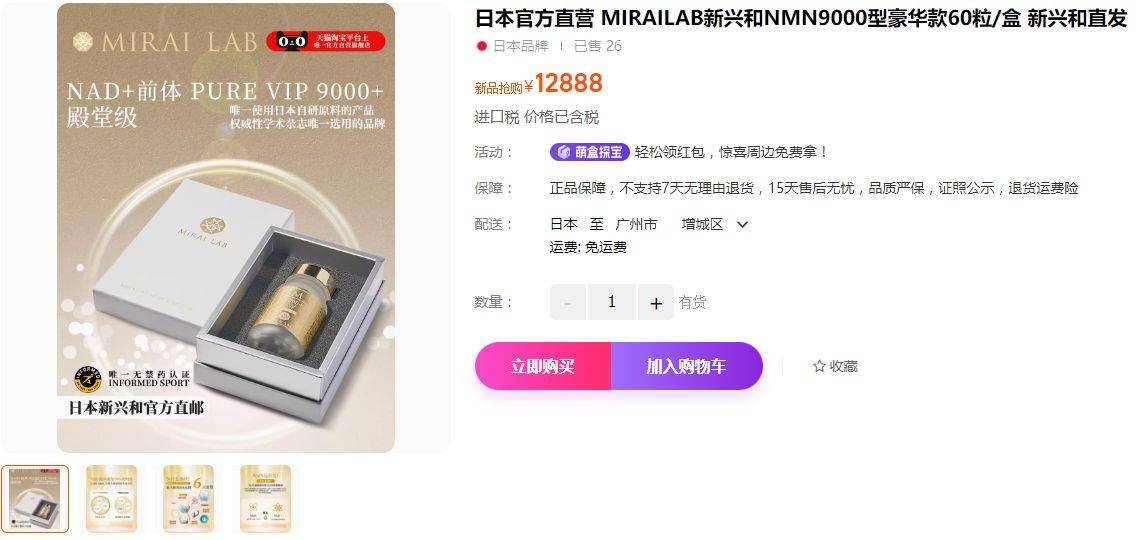Viewport: 1147px width, 540px height.
Task: Click the quantity input field
Action: click(612, 302)
